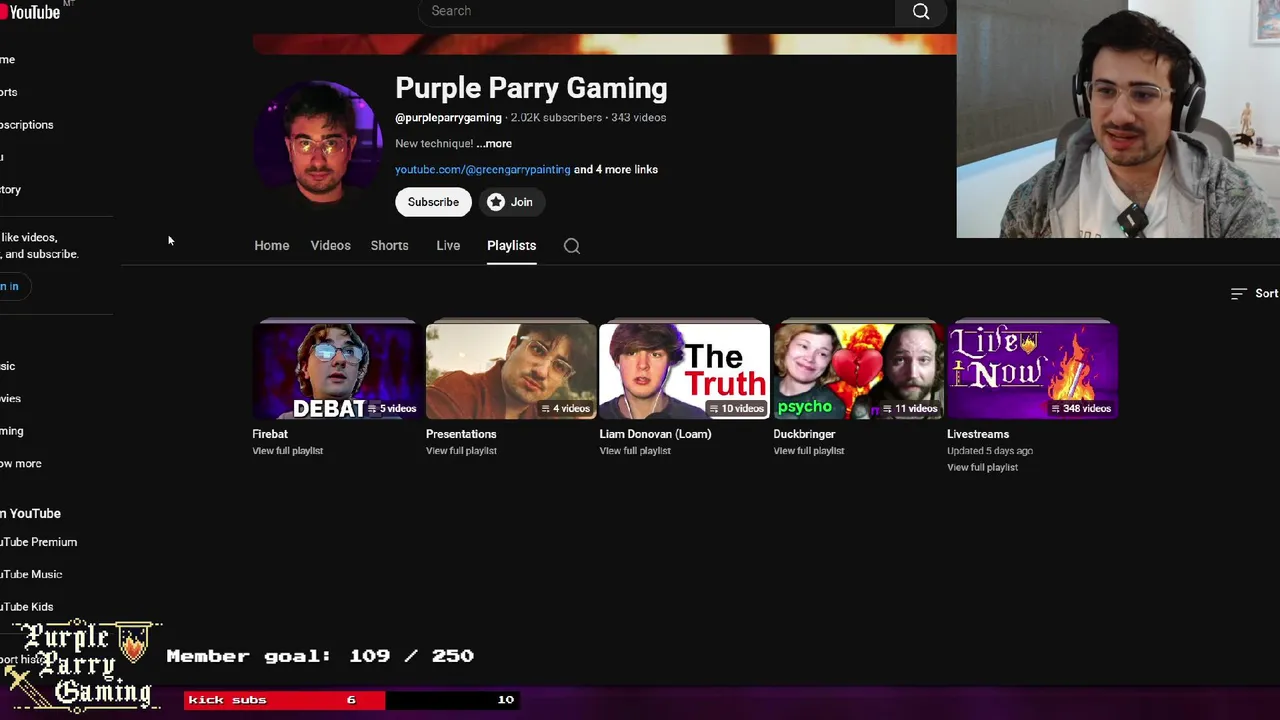Click the 'Updated 5 days ago' text
1280x720 pixels.
point(990,451)
